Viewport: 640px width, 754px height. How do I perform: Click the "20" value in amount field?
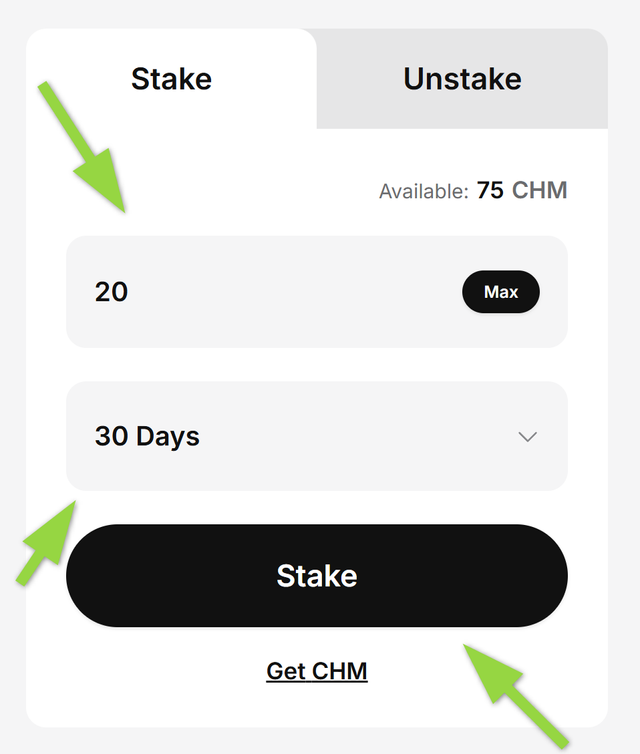[111, 292]
